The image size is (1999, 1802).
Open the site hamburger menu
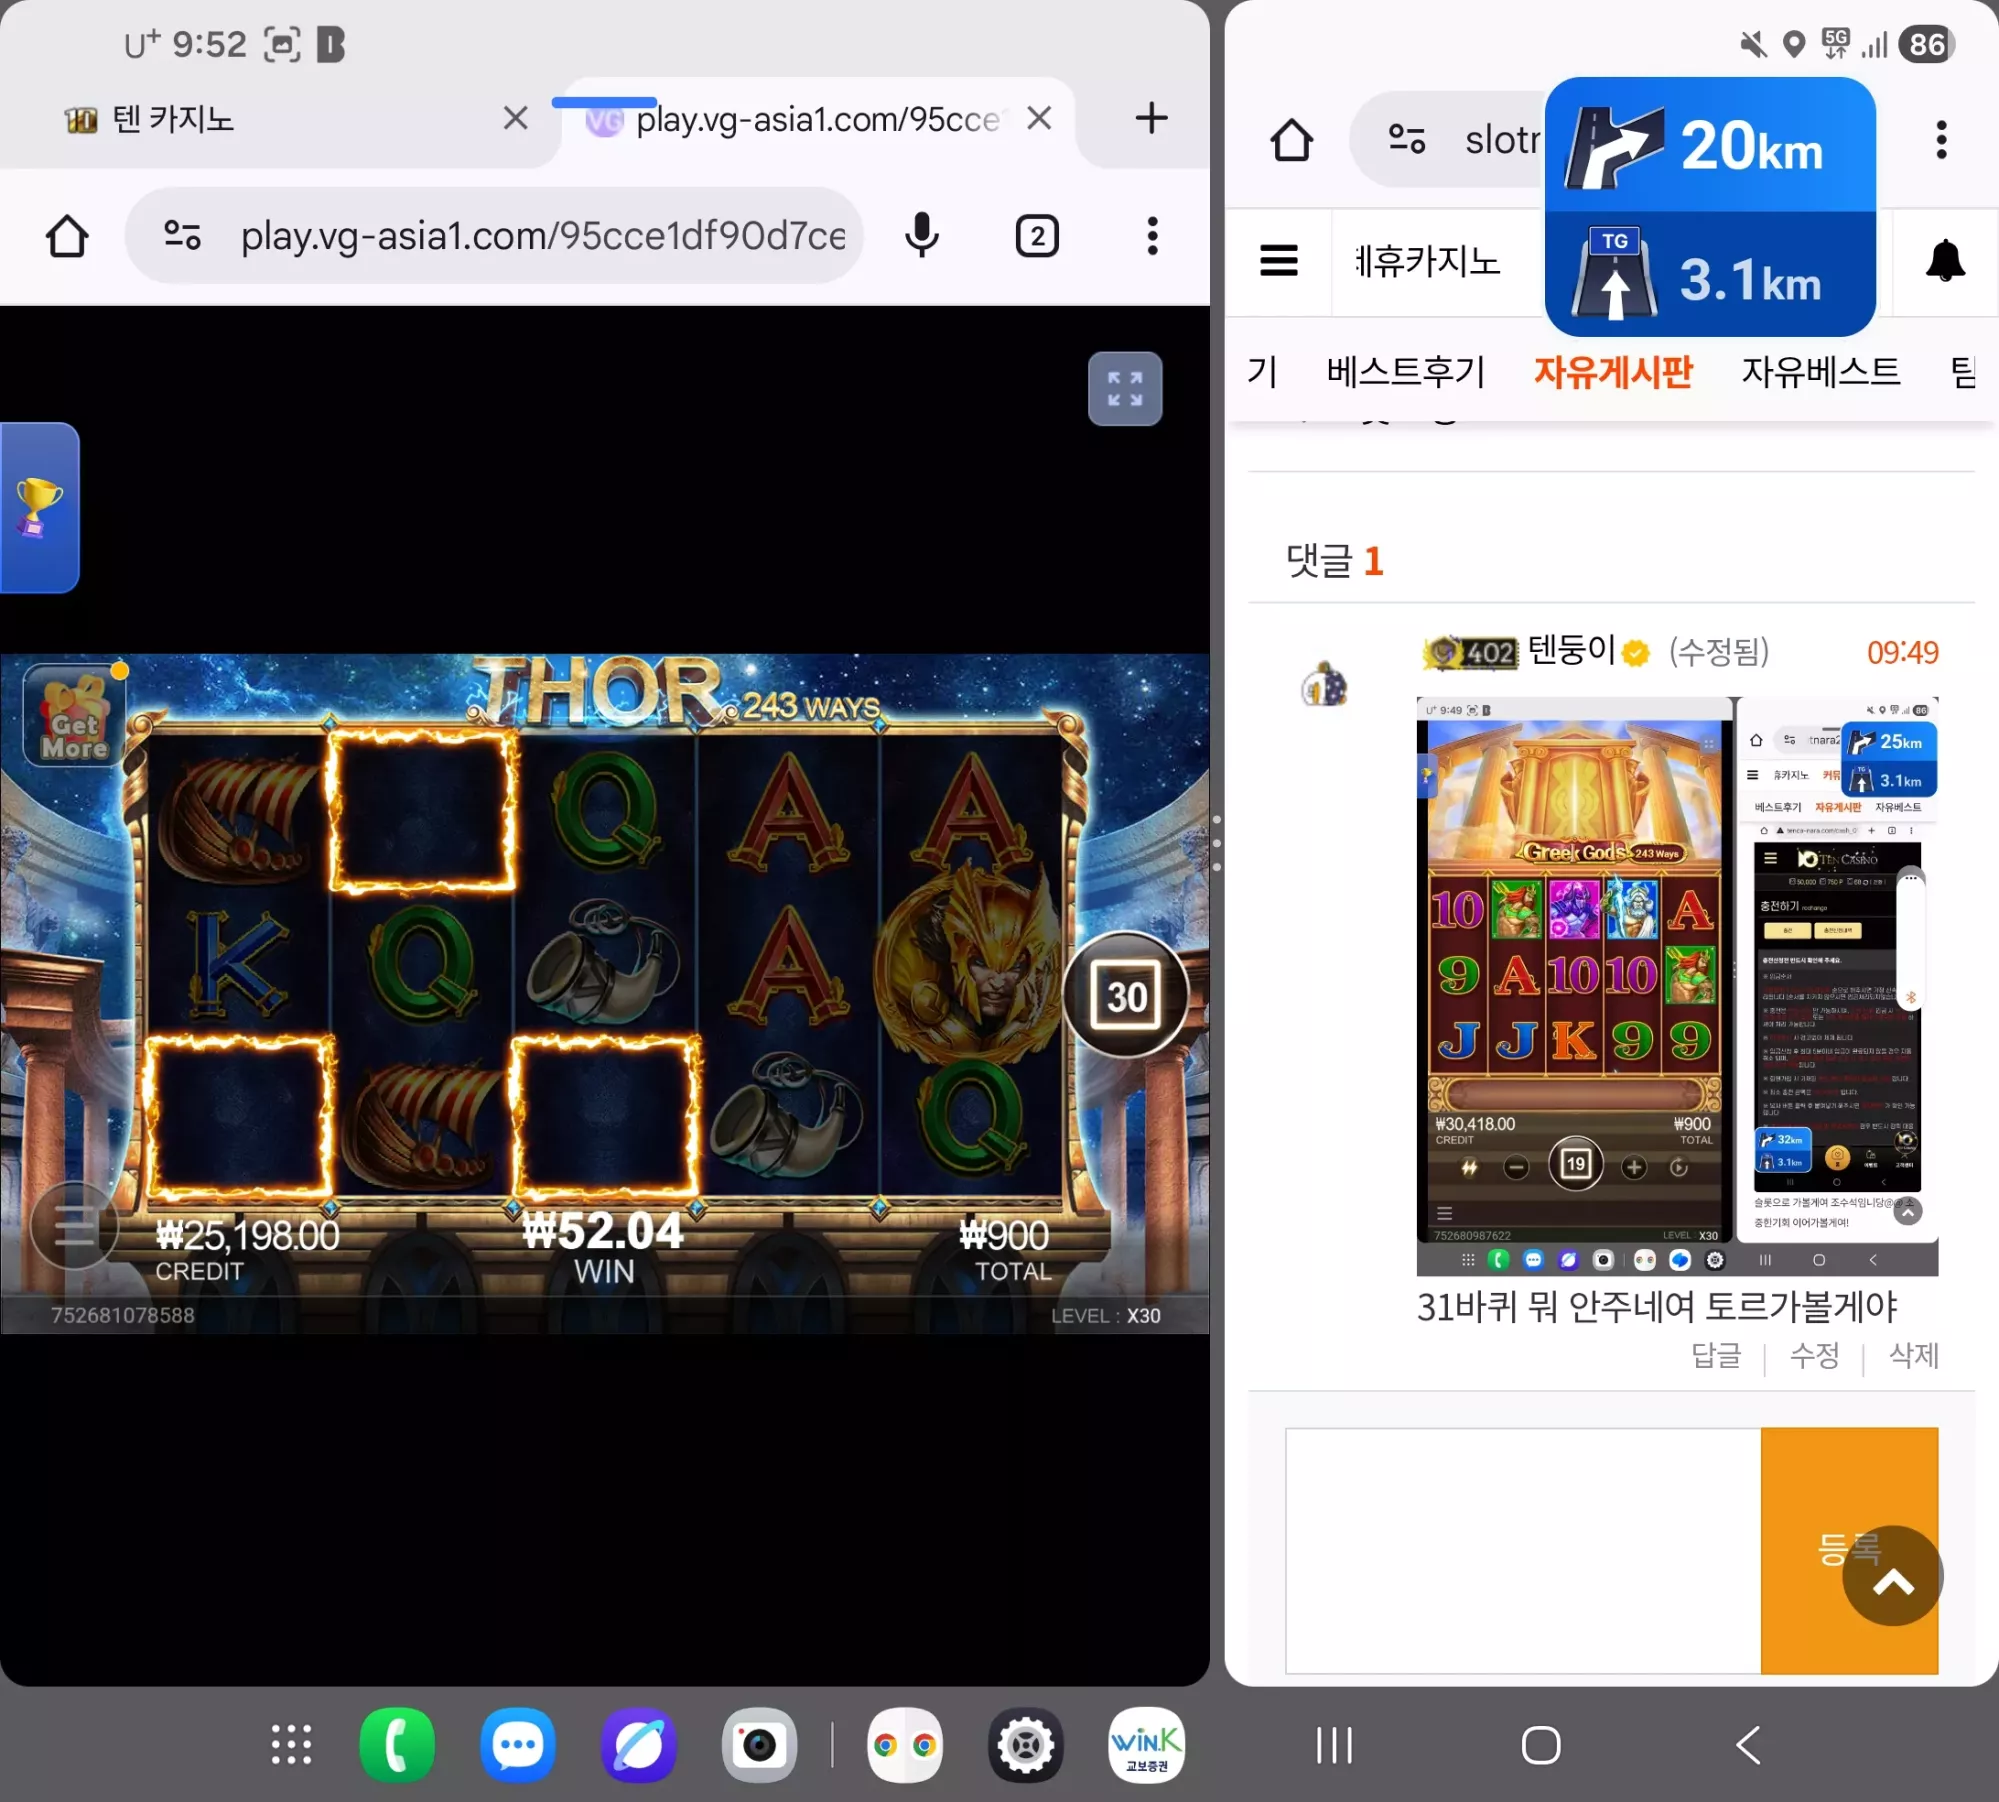coord(1279,261)
